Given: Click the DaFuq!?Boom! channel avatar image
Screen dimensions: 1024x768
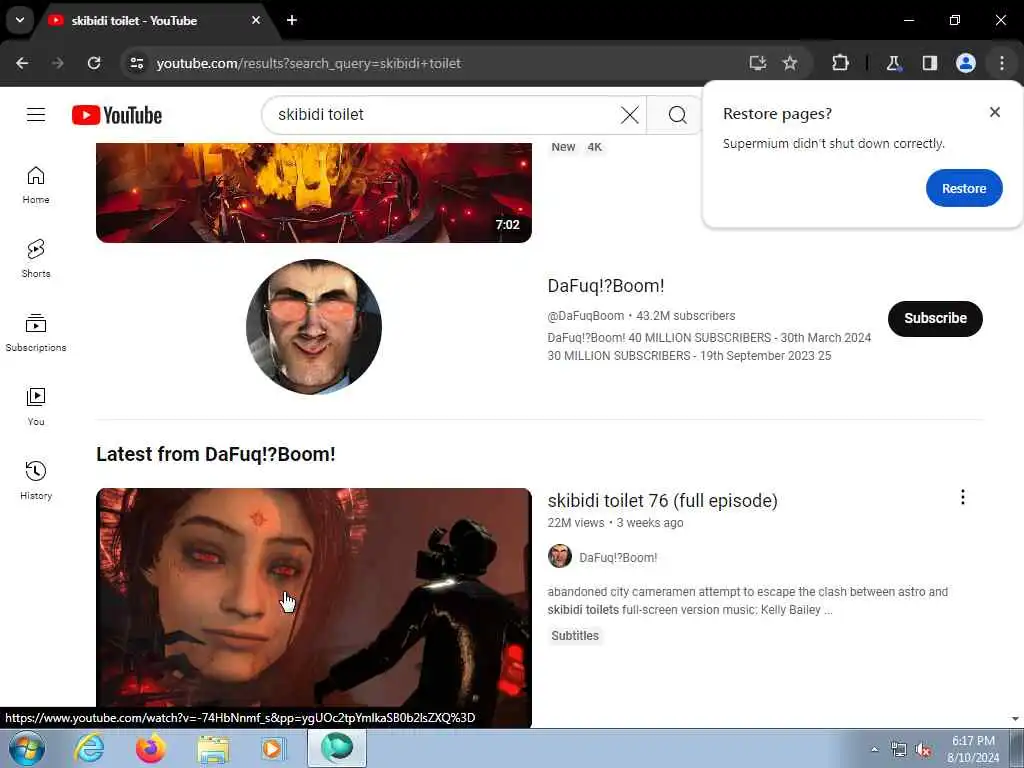Looking at the screenshot, I should (x=313, y=327).
